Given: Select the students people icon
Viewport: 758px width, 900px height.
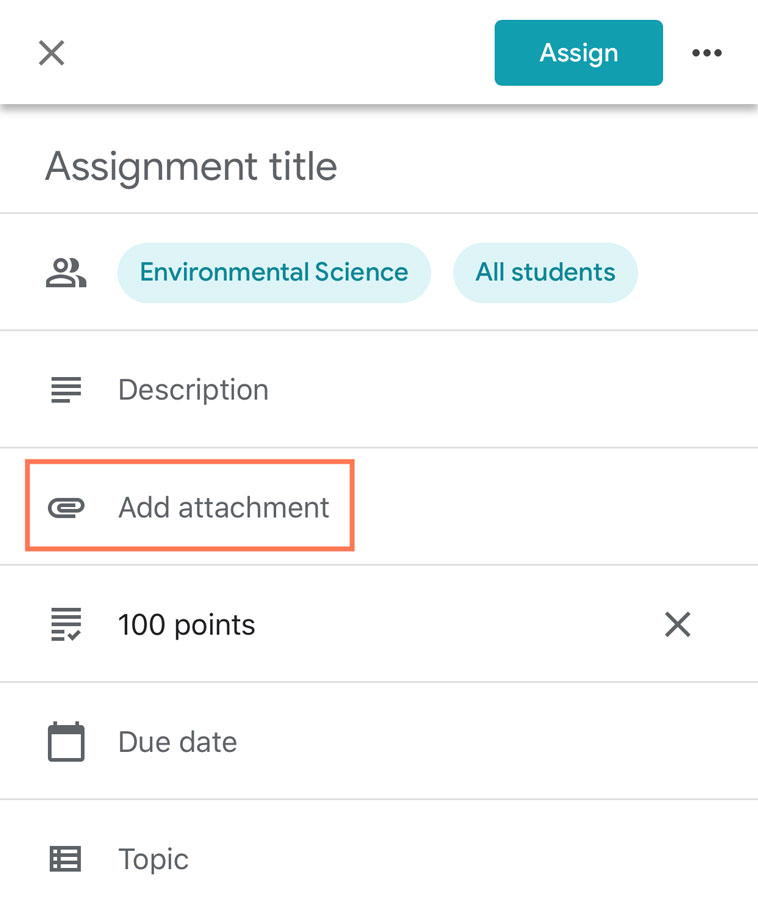Looking at the screenshot, I should pyautogui.click(x=64, y=272).
